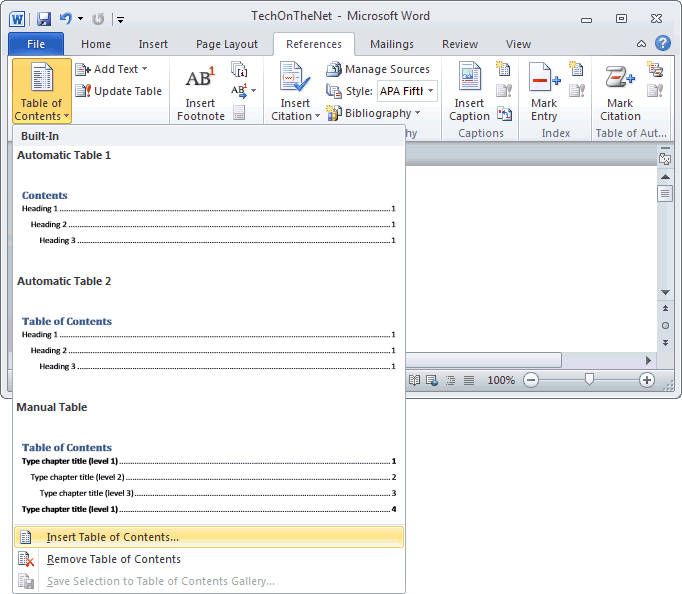Screen dimensions: 682x594
Task: Click the Insert Table of Authorities icon
Action: (655, 69)
